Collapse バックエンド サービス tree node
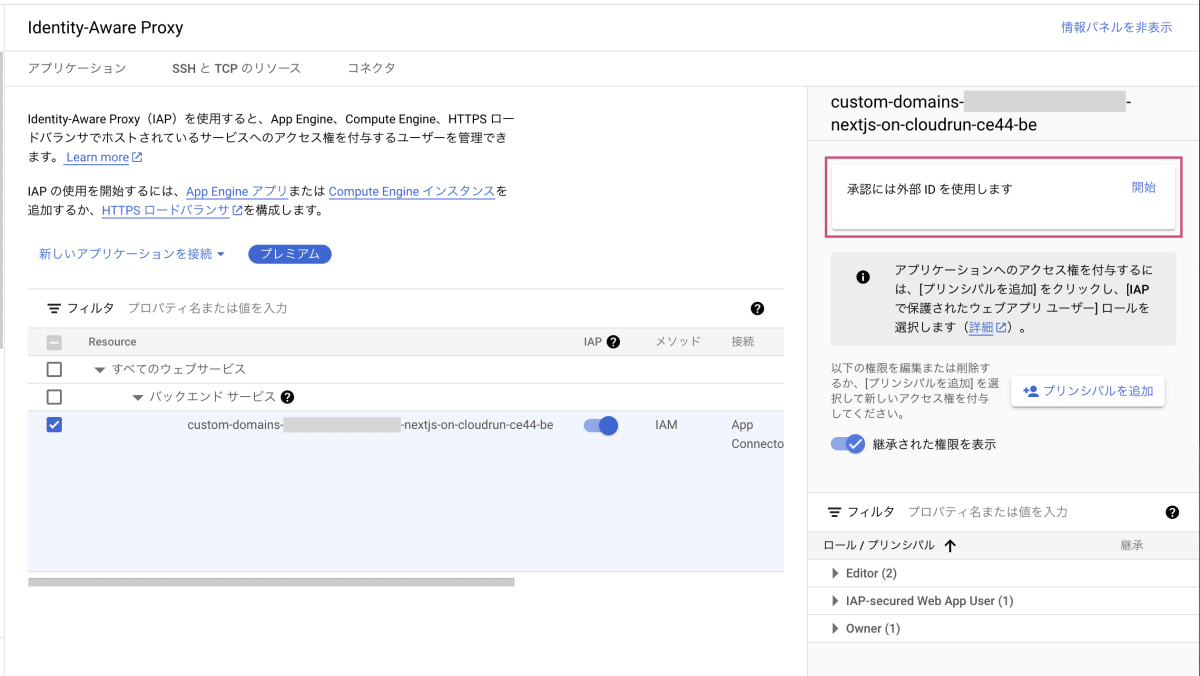This screenshot has width=1200, height=676. point(139,398)
